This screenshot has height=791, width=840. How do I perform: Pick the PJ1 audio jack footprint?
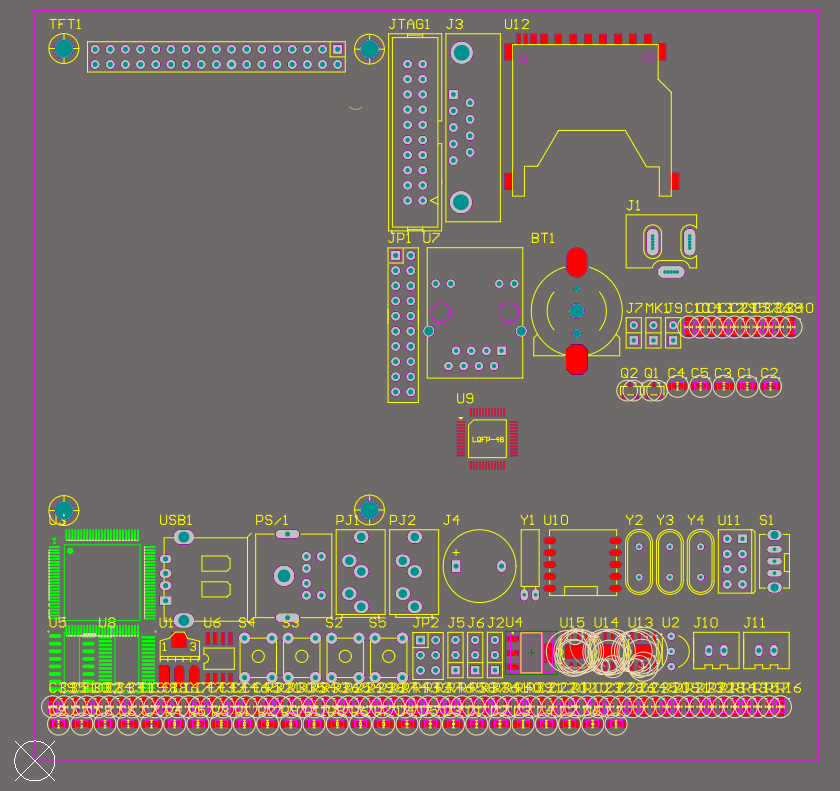pos(361,572)
